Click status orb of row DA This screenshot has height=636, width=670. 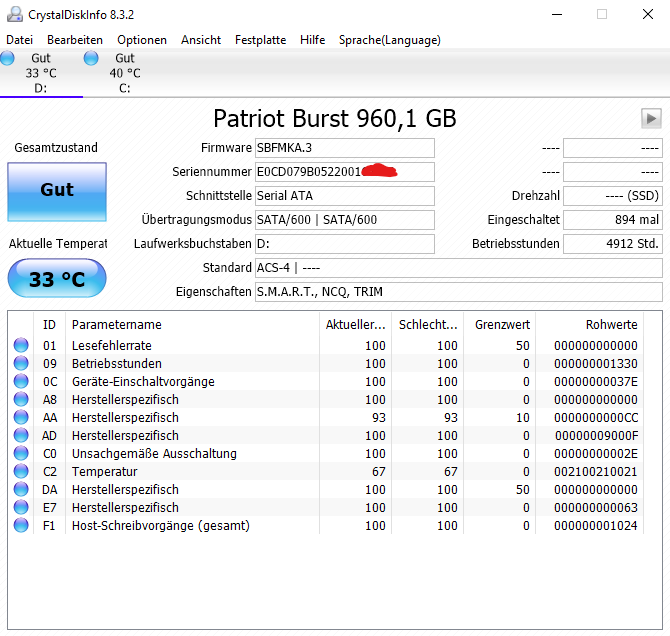pyautogui.click(x=21, y=489)
